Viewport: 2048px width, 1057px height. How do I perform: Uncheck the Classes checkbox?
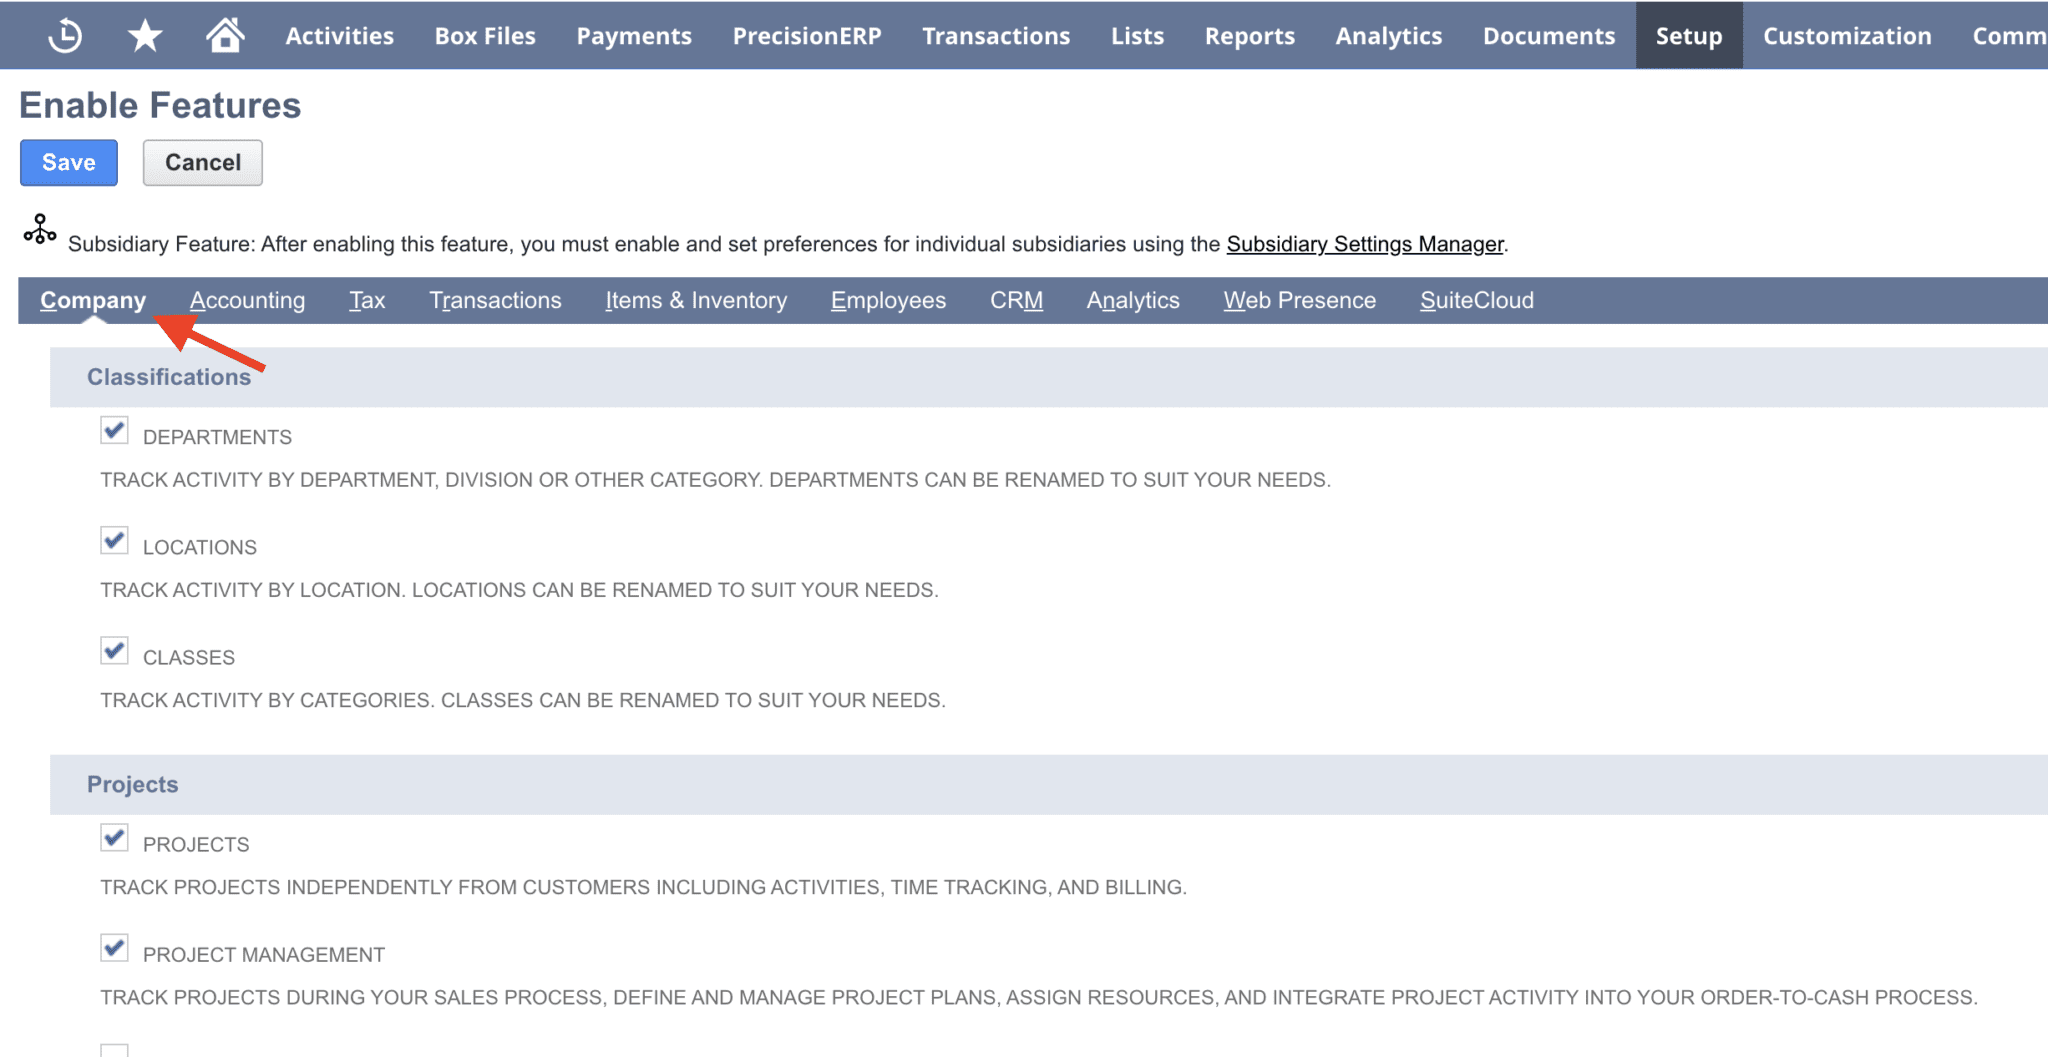[x=113, y=650]
